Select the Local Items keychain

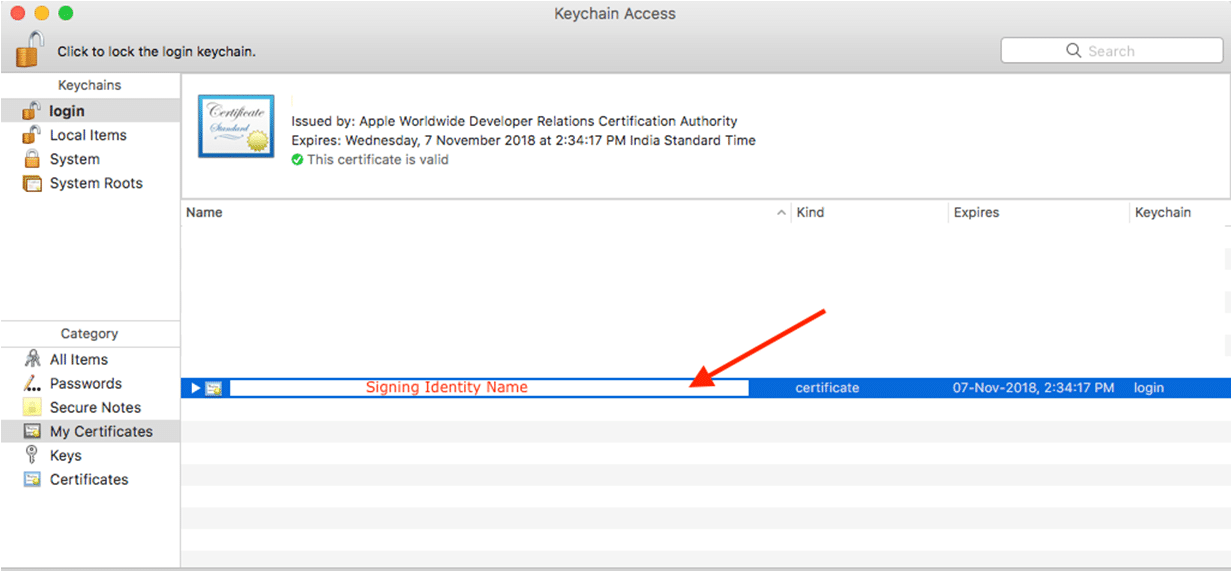pyautogui.click(x=90, y=135)
